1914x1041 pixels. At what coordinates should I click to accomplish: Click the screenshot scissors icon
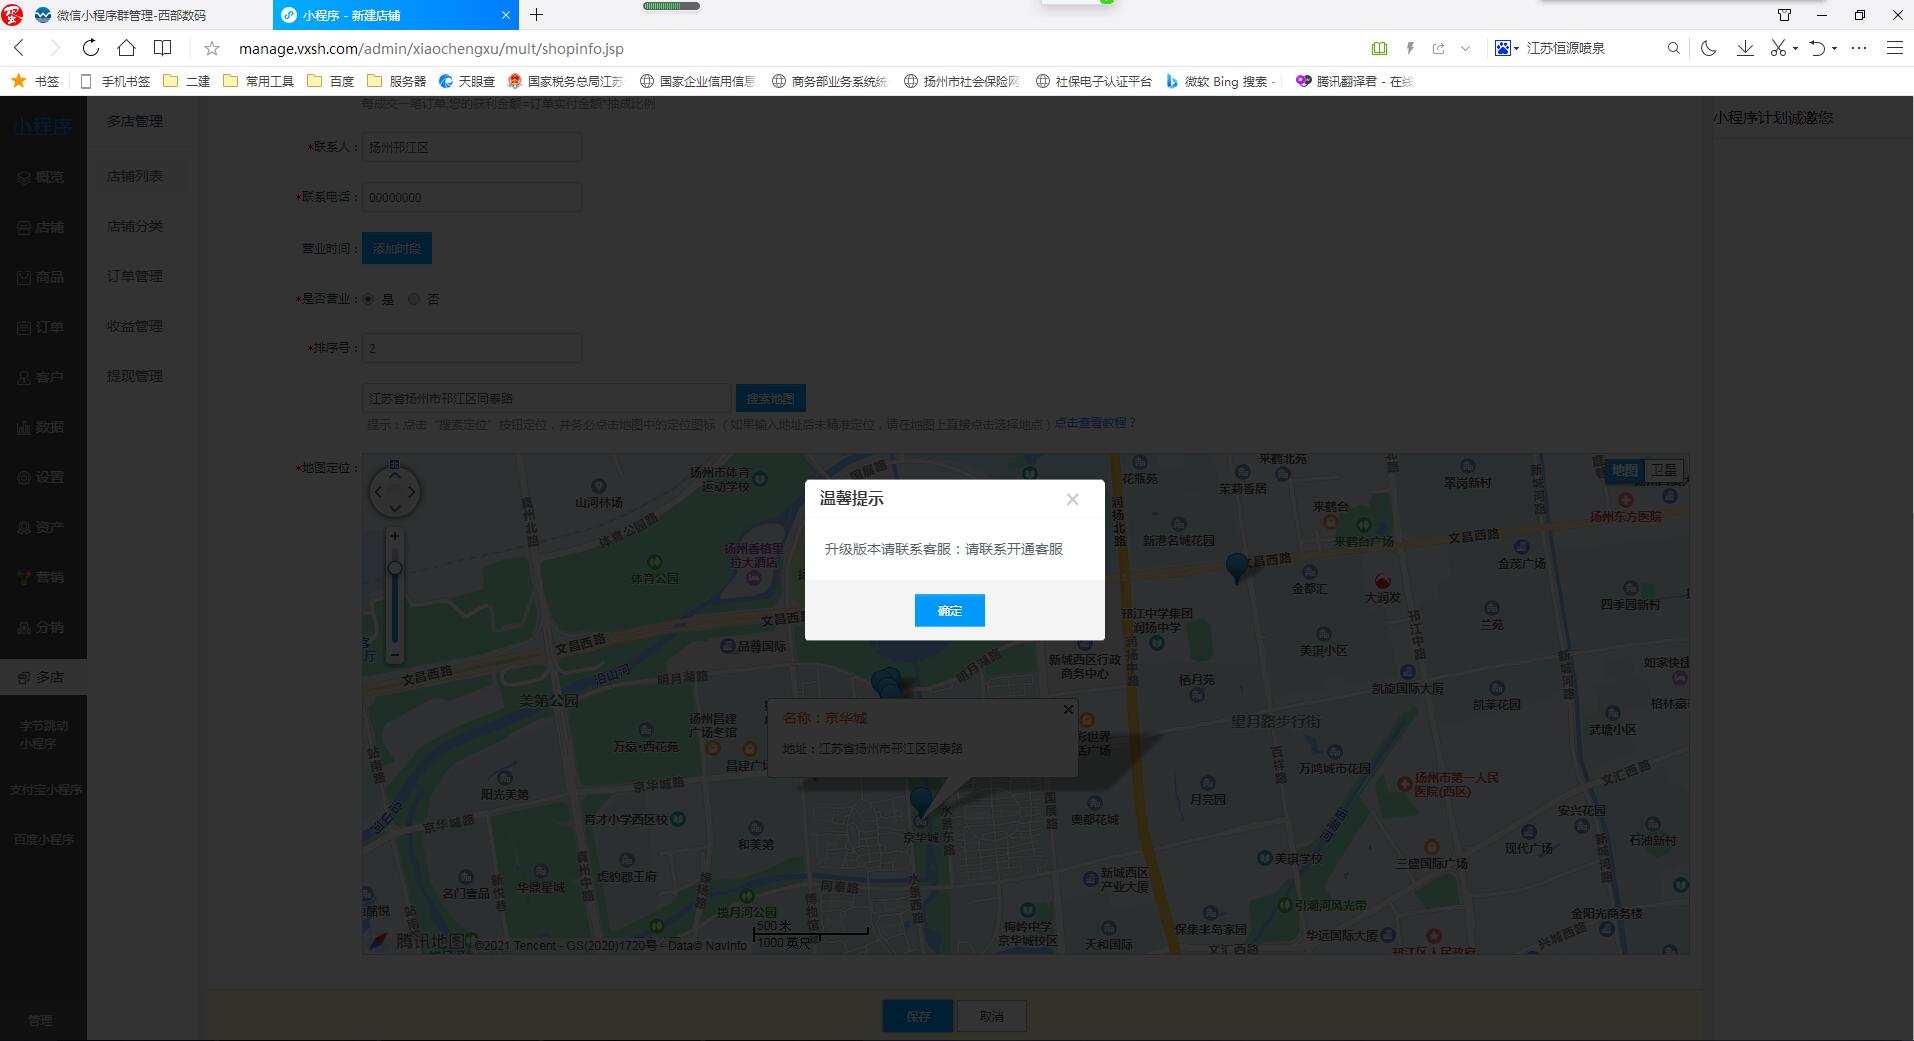click(1778, 48)
